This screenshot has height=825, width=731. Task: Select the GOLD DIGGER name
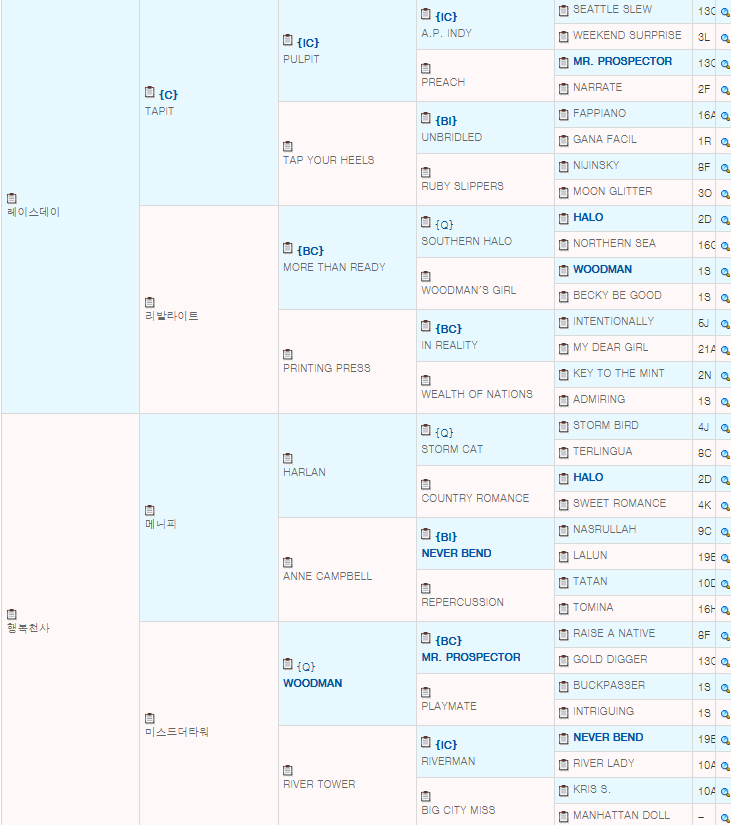coord(610,659)
